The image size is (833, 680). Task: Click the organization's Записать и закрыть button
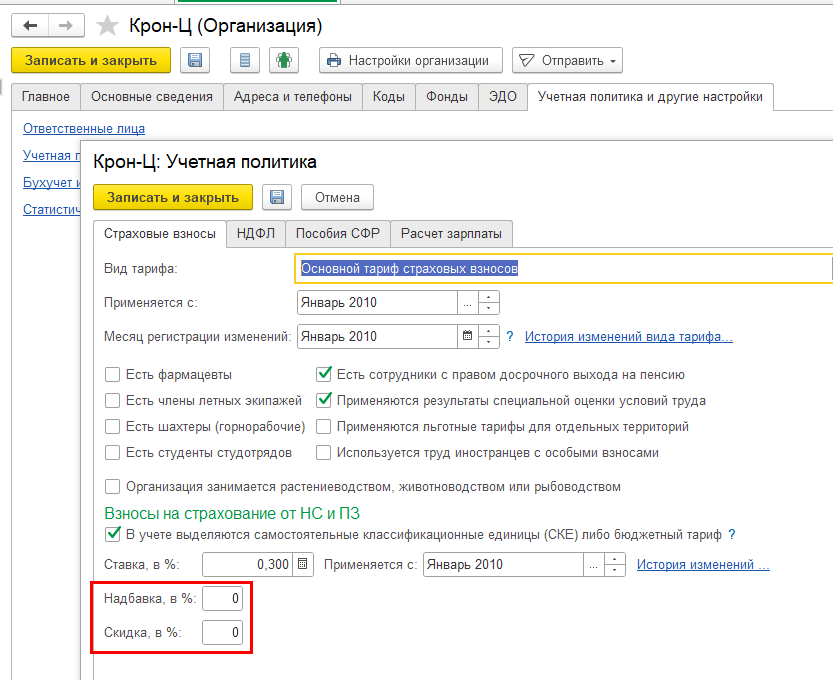click(91, 60)
